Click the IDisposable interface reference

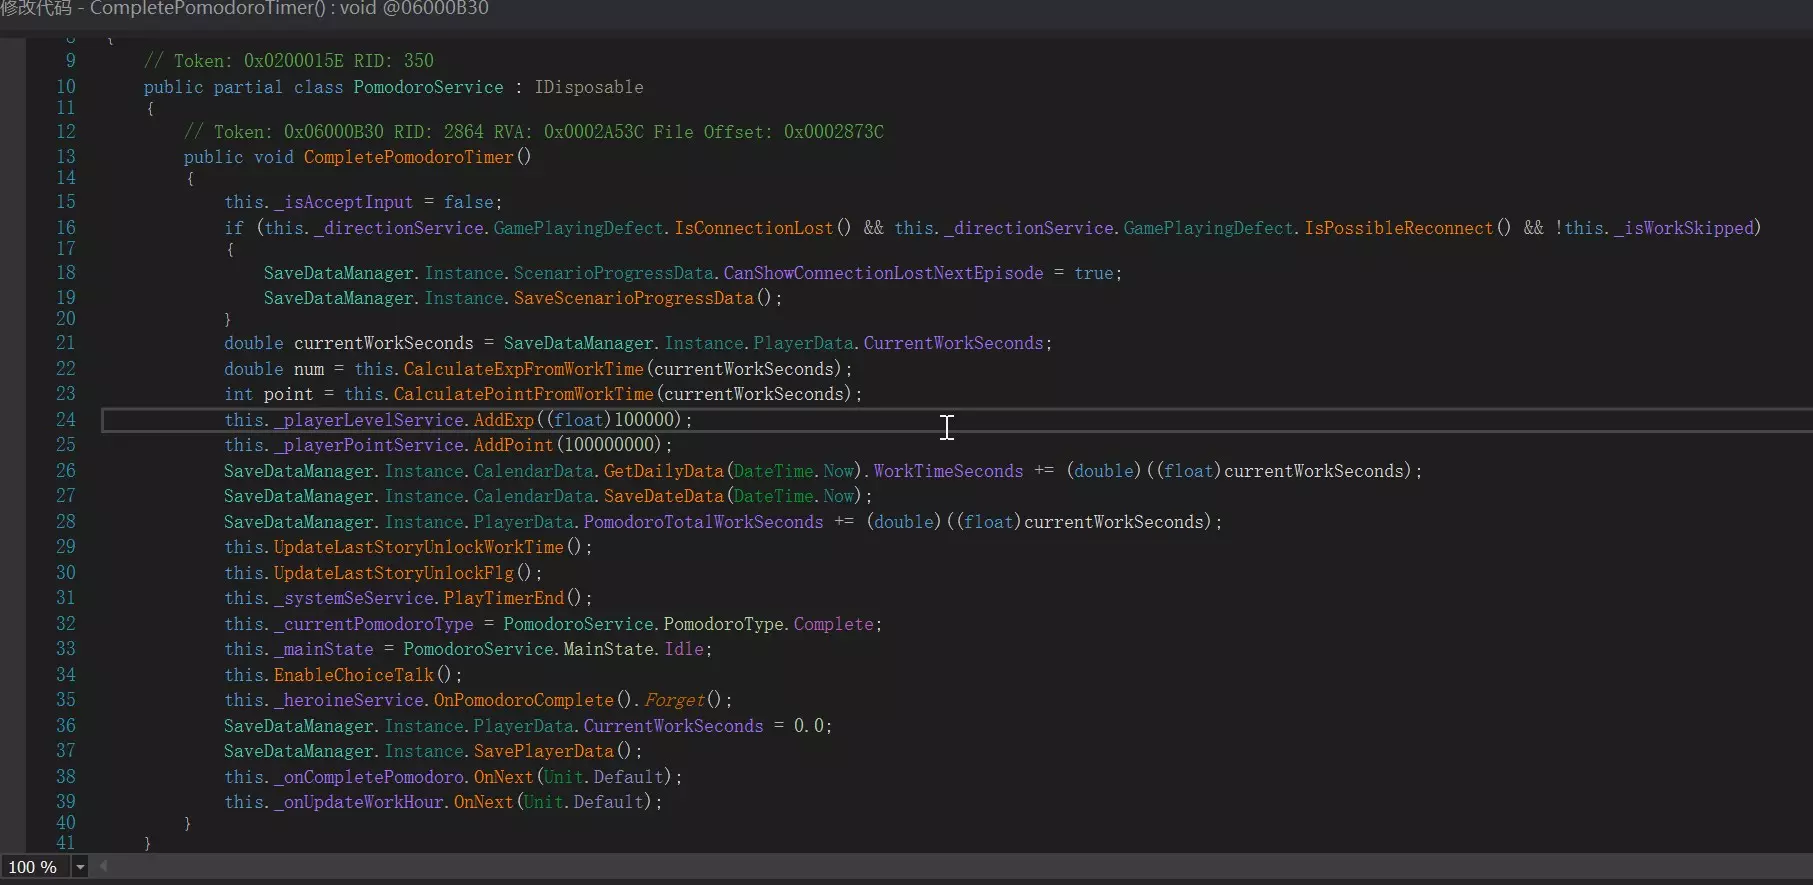(588, 87)
